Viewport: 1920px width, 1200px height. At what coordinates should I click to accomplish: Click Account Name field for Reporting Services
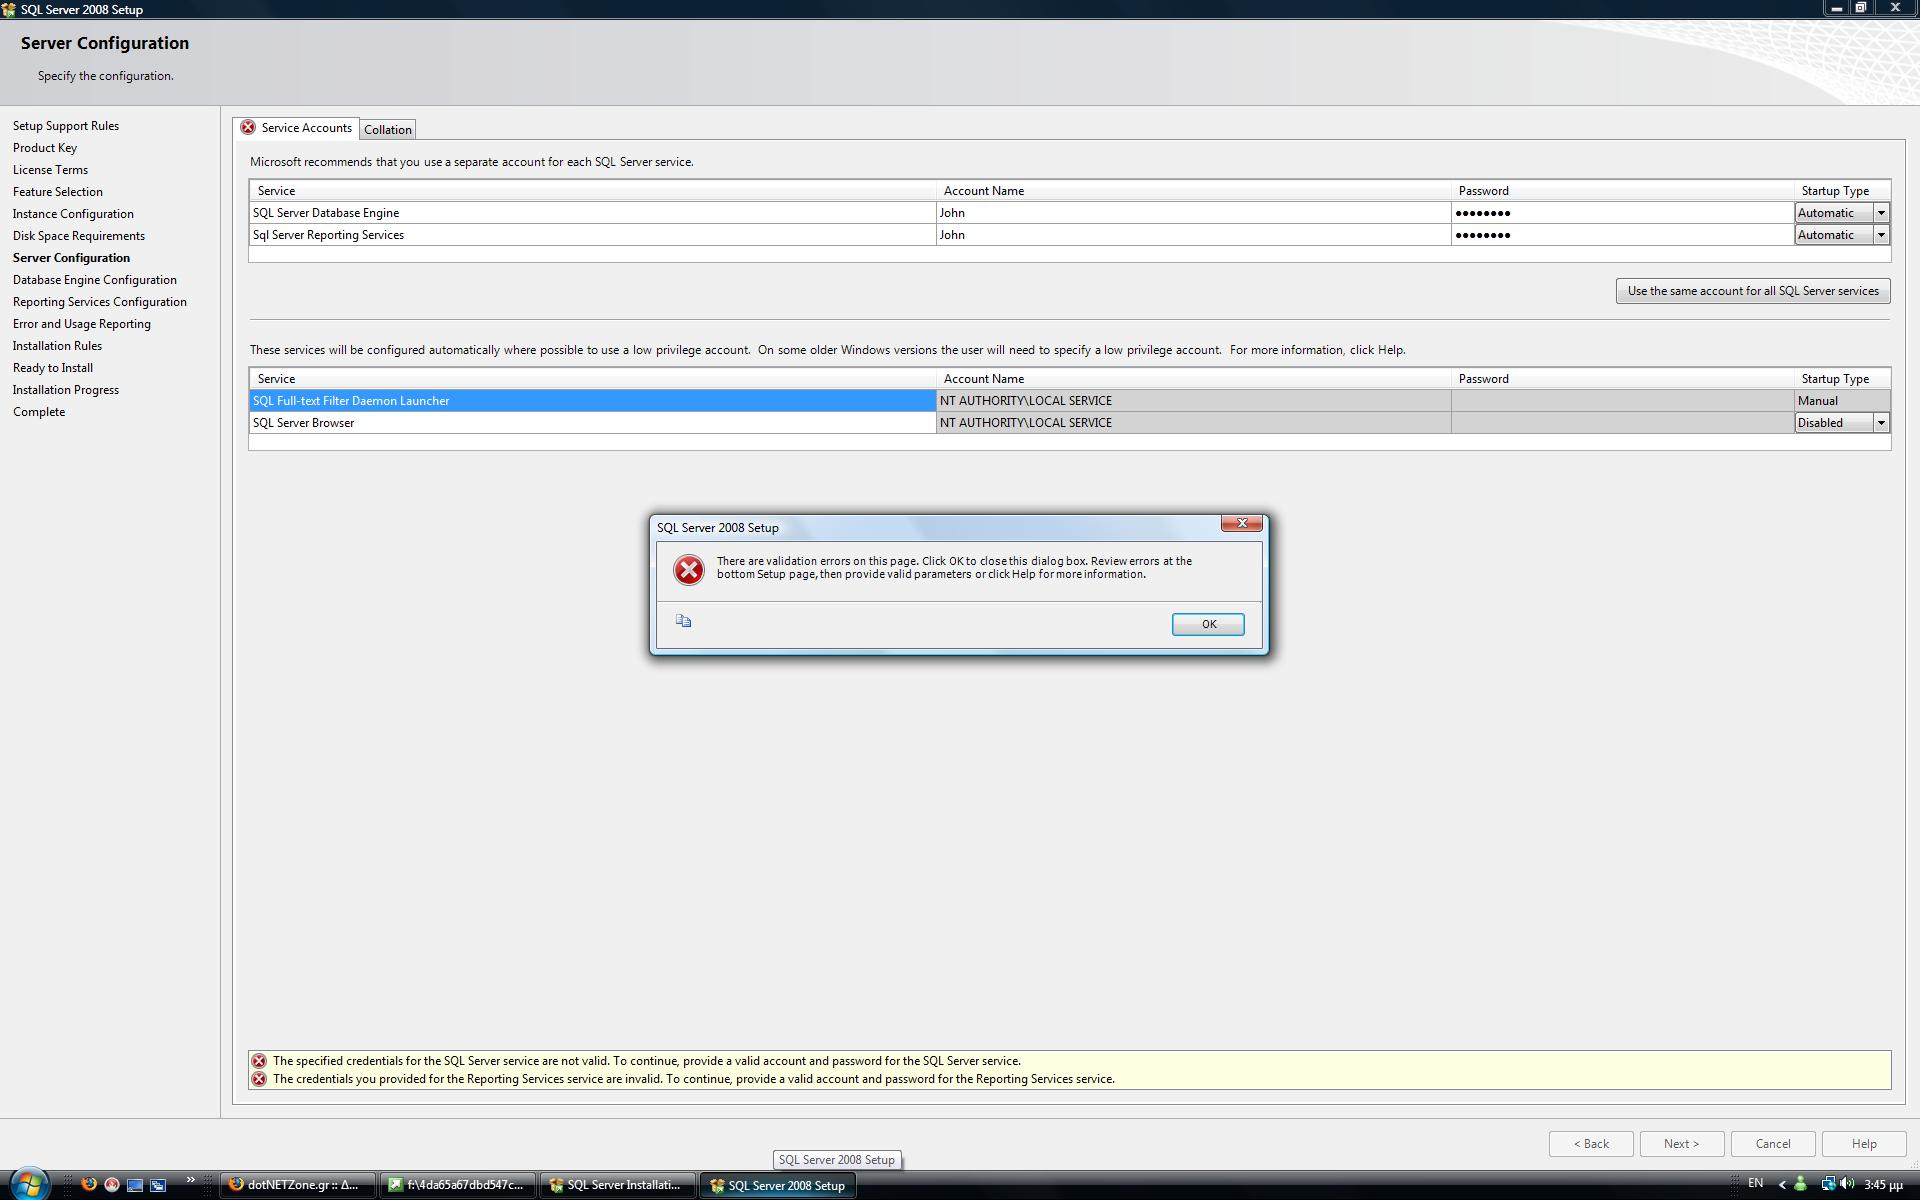1193,235
